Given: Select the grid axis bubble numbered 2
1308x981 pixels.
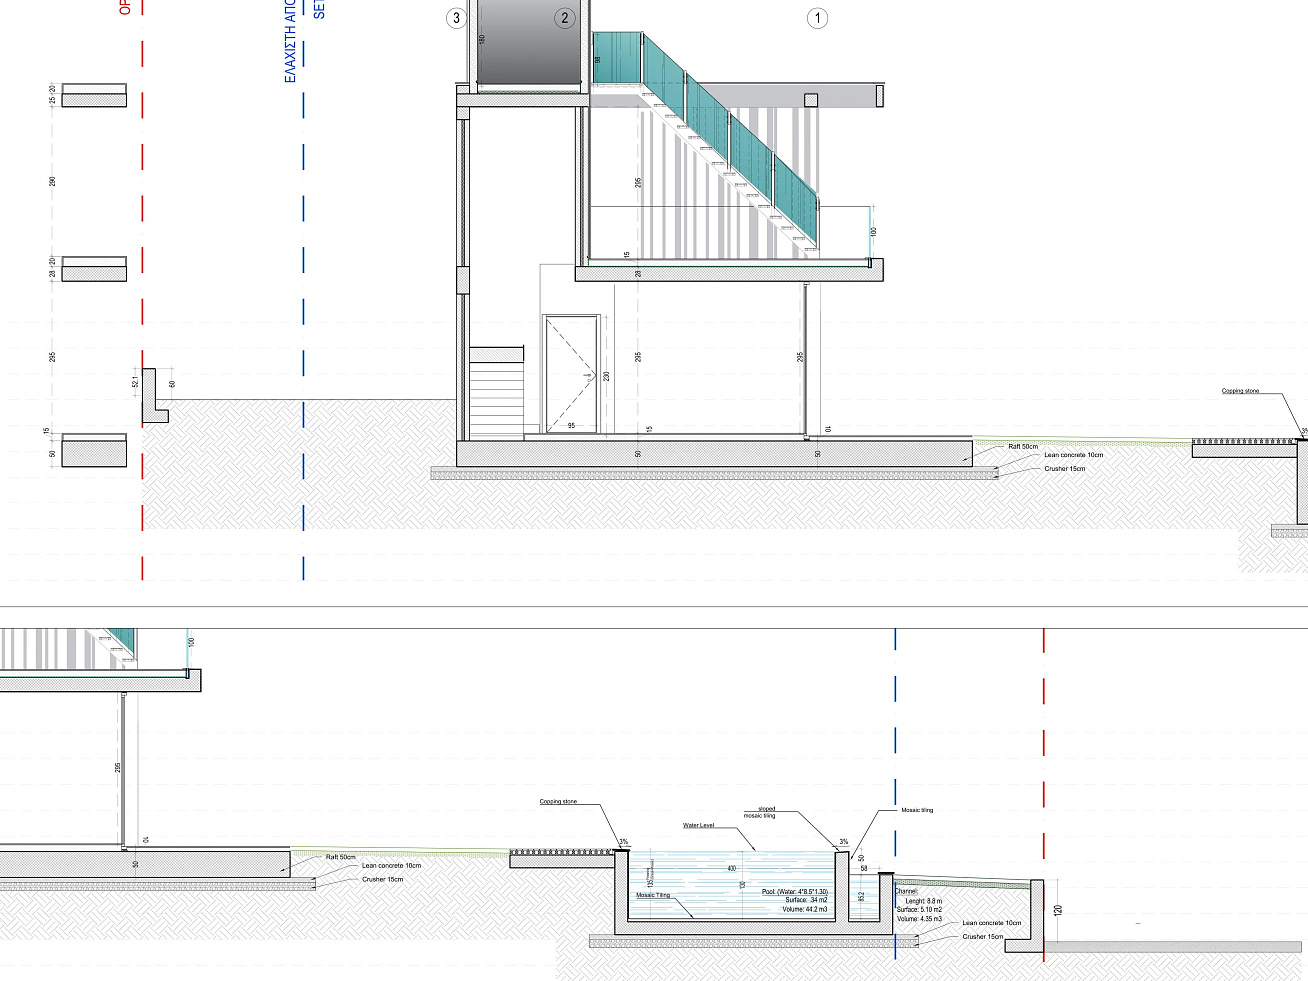Looking at the screenshot, I should 565,18.
